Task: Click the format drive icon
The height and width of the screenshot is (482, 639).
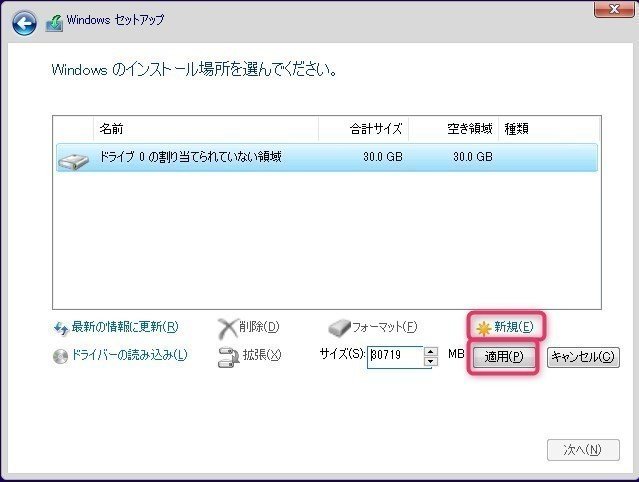Action: click(339, 328)
